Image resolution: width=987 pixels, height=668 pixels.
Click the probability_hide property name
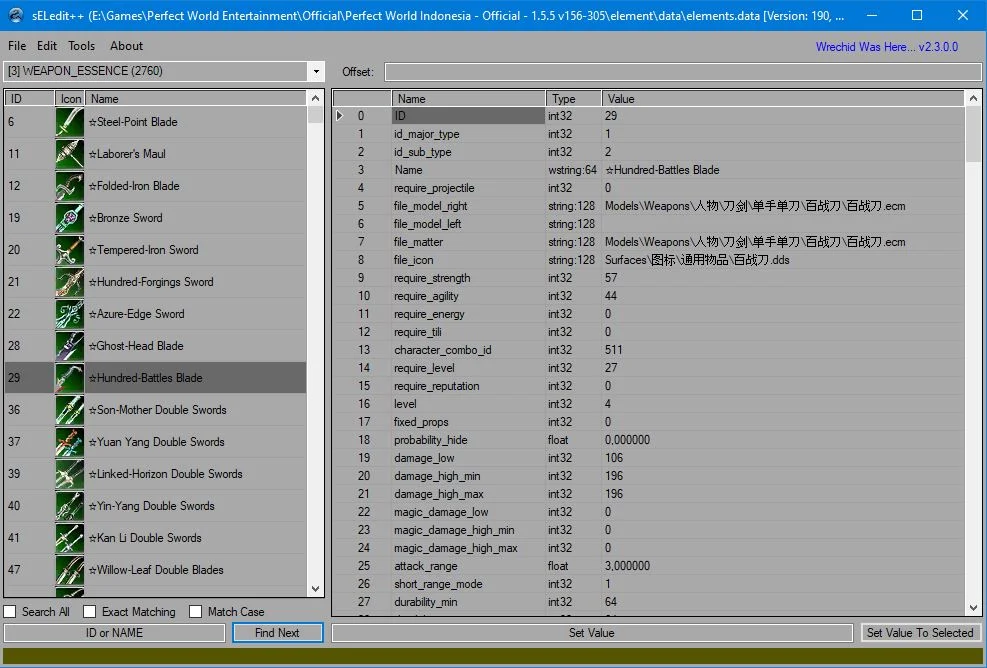tap(431, 440)
